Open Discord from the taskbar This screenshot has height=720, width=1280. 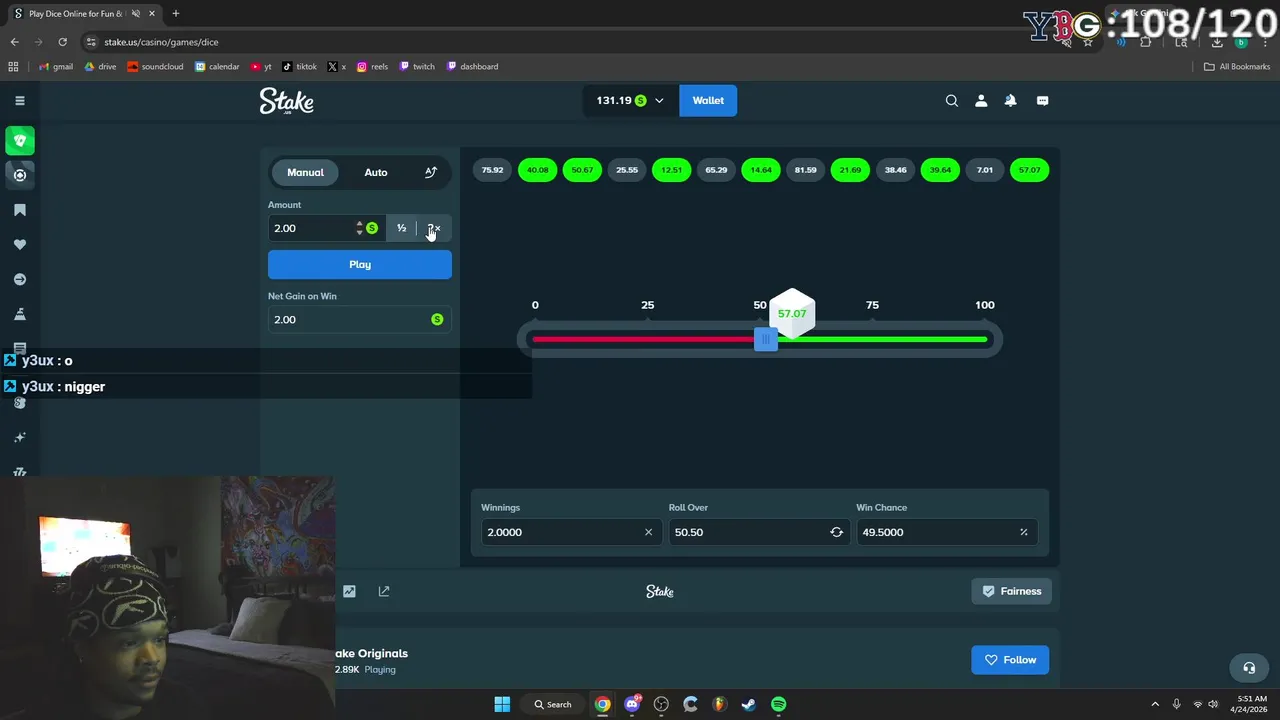(x=632, y=704)
